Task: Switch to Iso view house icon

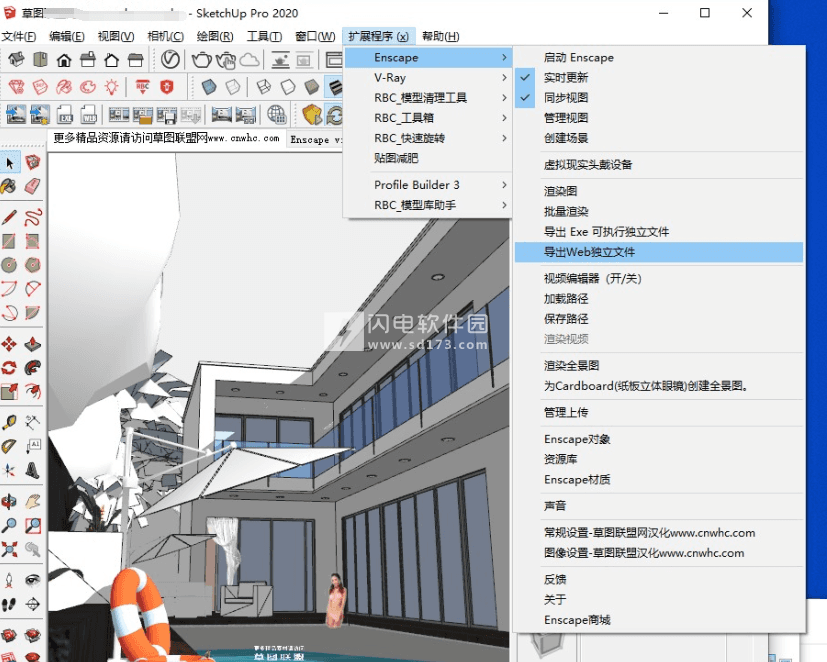Action: coord(16,59)
